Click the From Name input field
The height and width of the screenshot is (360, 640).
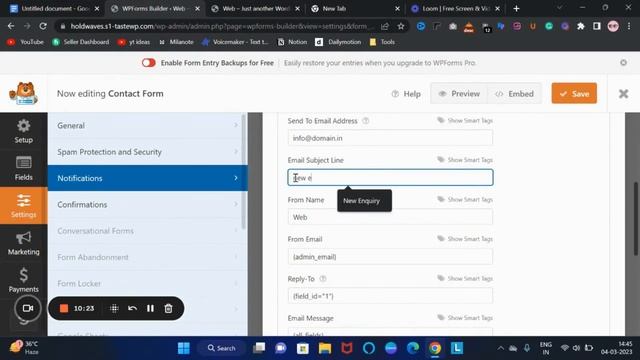point(390,217)
